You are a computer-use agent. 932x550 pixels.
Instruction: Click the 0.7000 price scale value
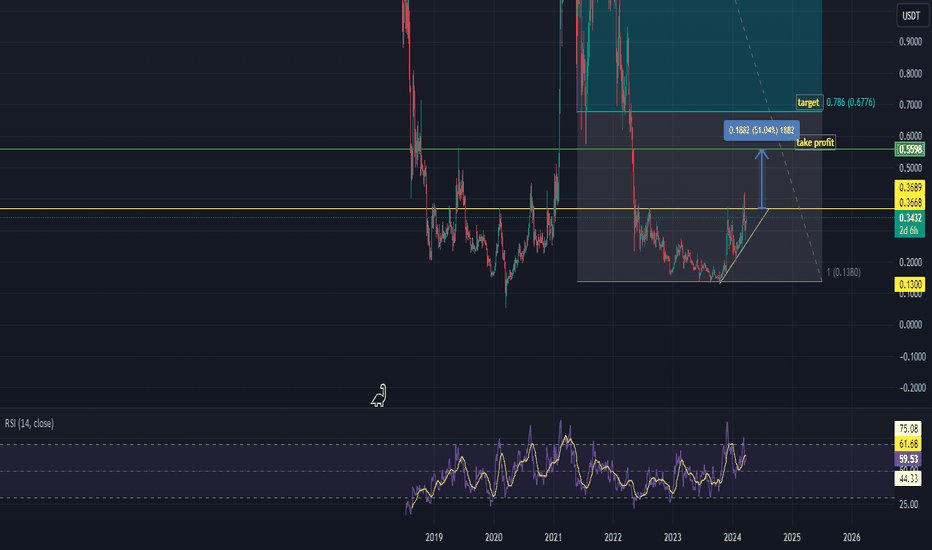pos(911,105)
